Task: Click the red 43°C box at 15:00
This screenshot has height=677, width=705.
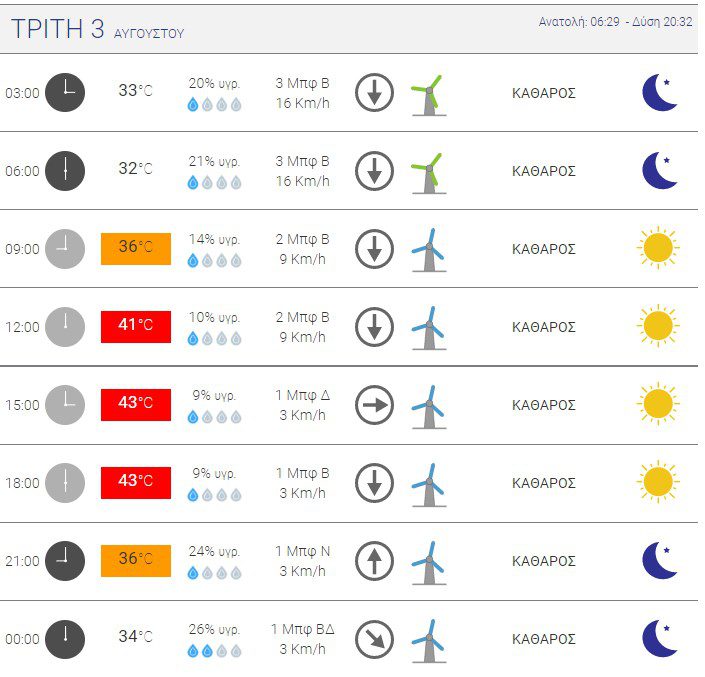Action: click(x=136, y=405)
